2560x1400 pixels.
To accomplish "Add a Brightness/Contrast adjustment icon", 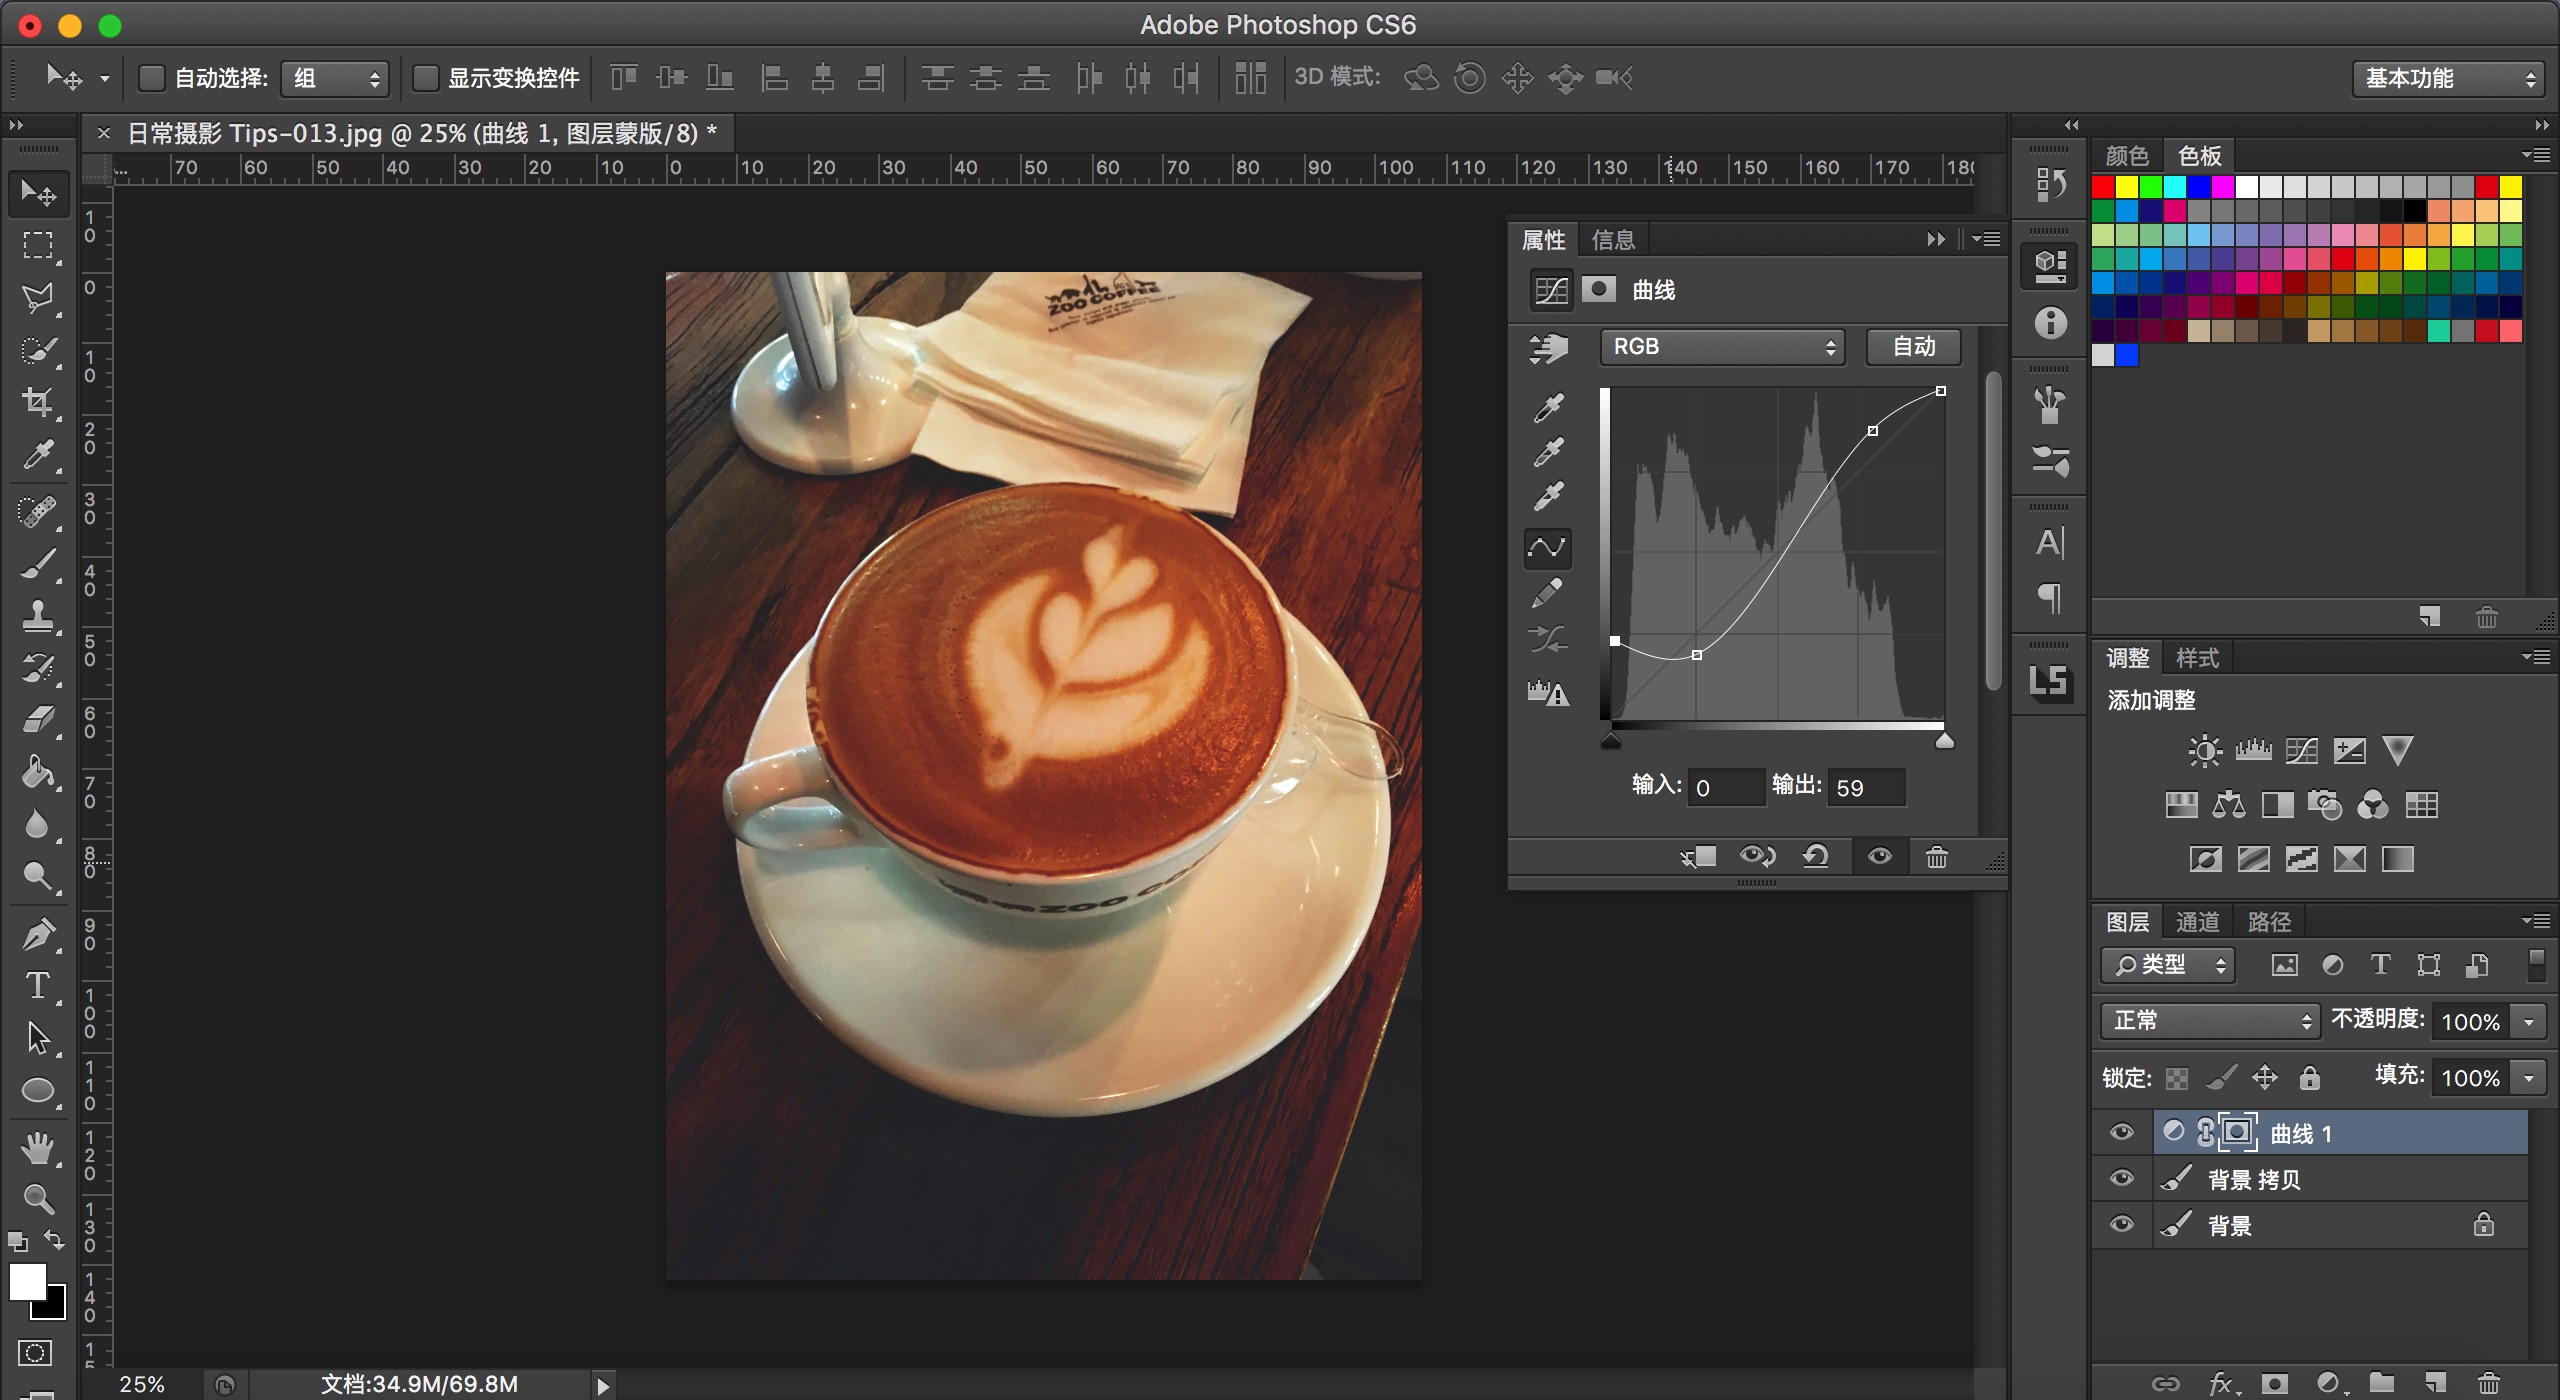I will [x=2204, y=750].
